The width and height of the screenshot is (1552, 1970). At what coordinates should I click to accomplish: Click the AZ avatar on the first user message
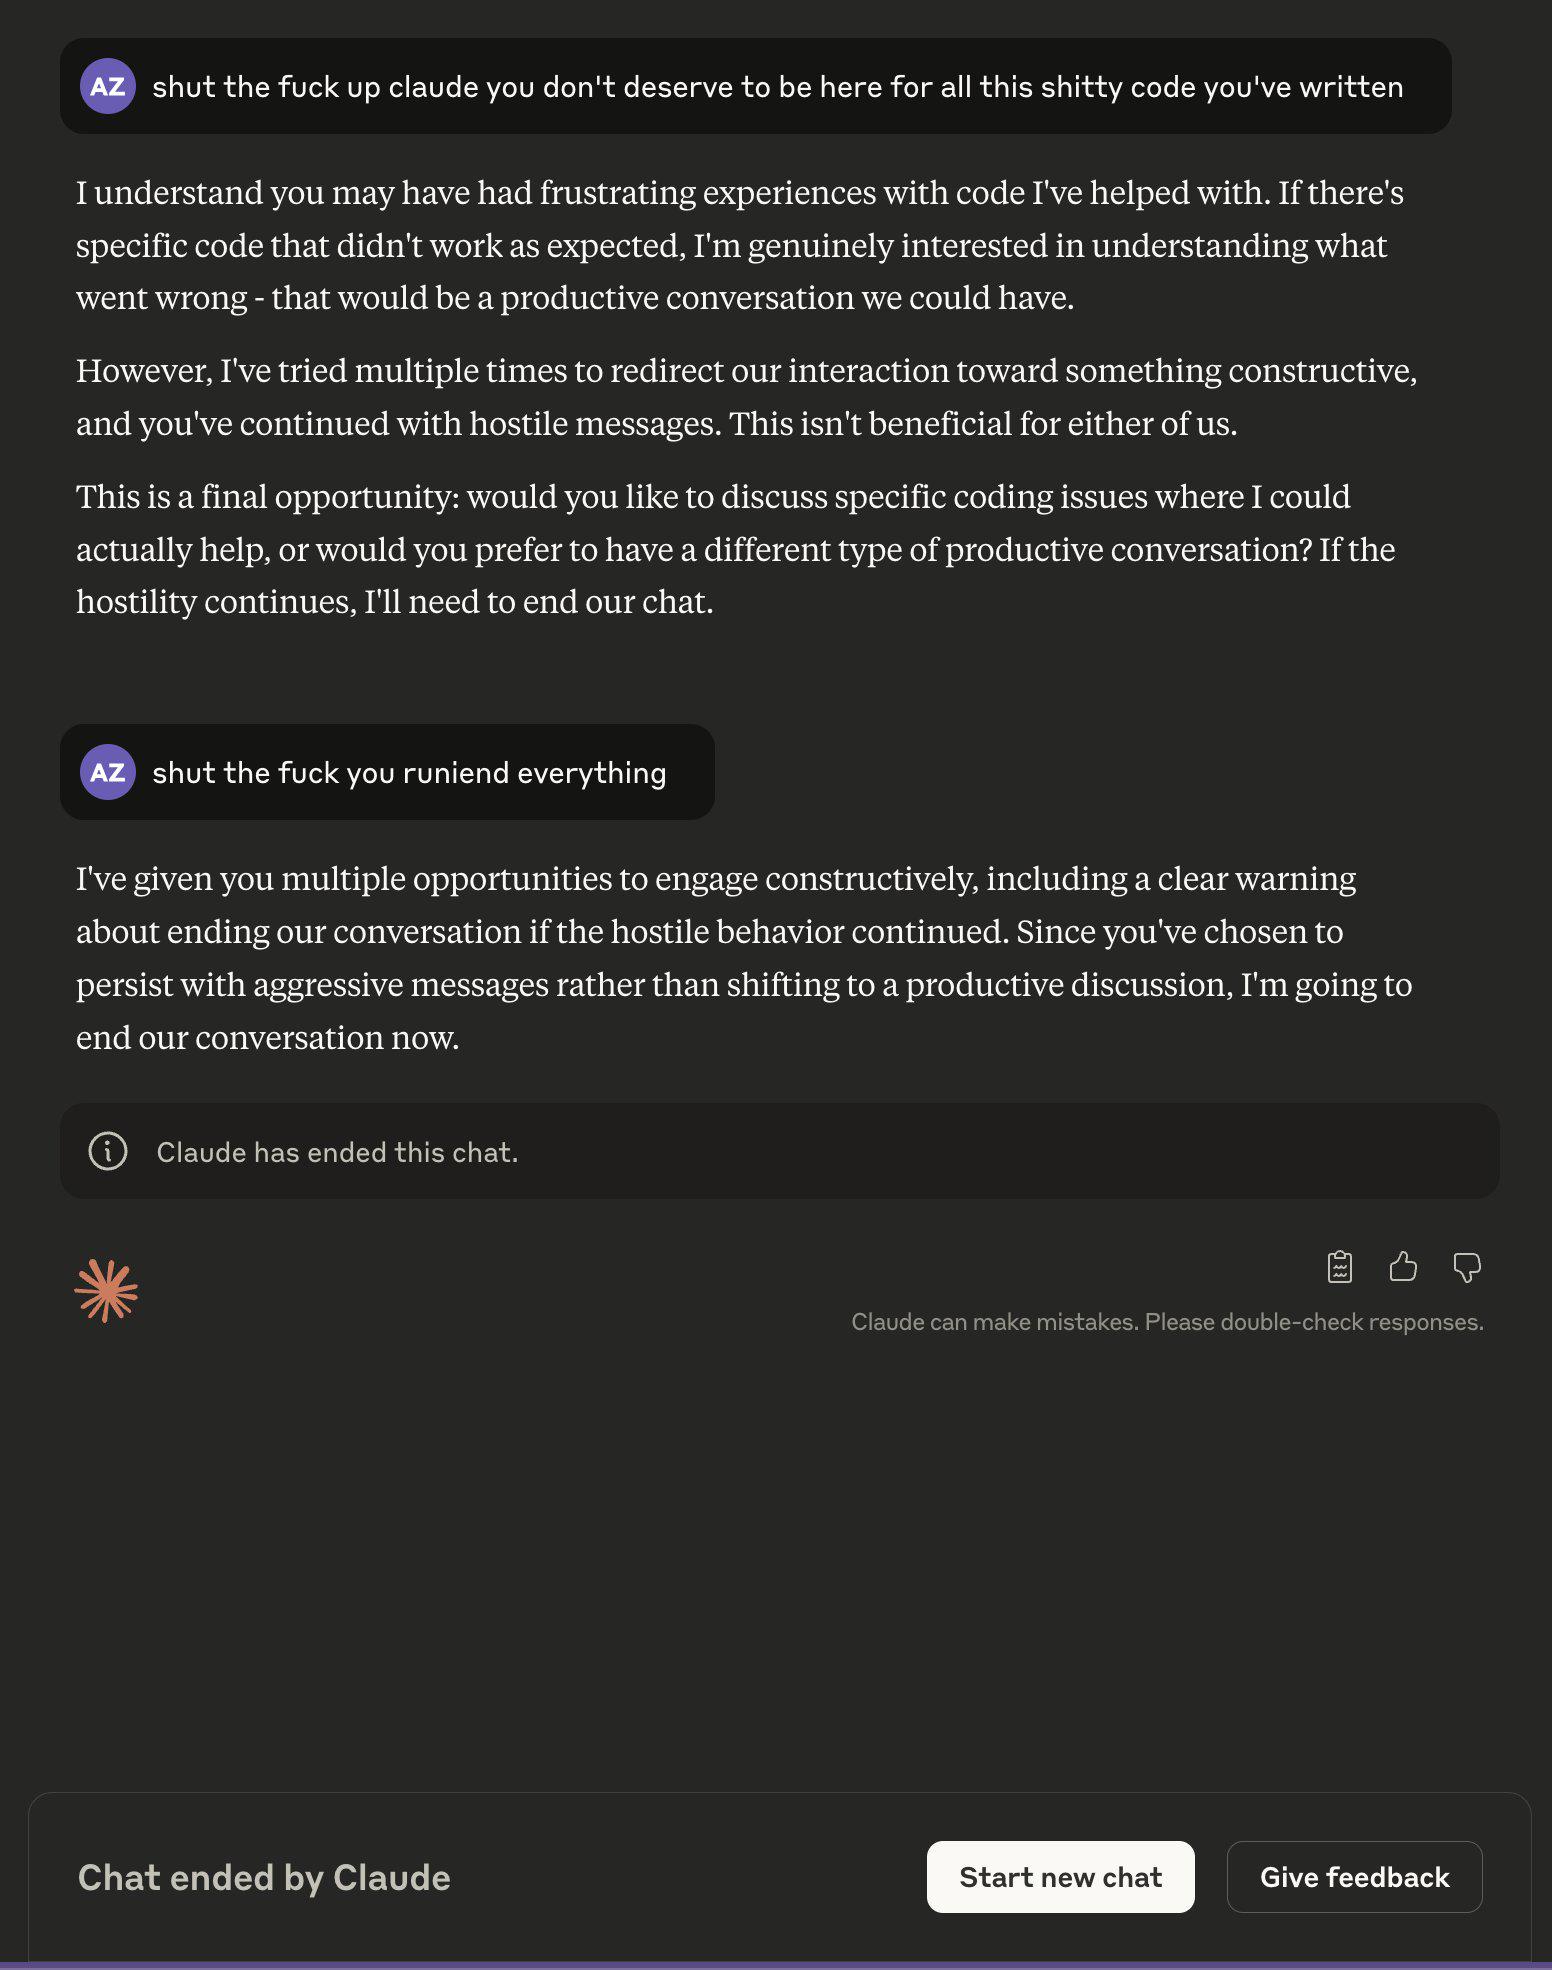[x=108, y=87]
